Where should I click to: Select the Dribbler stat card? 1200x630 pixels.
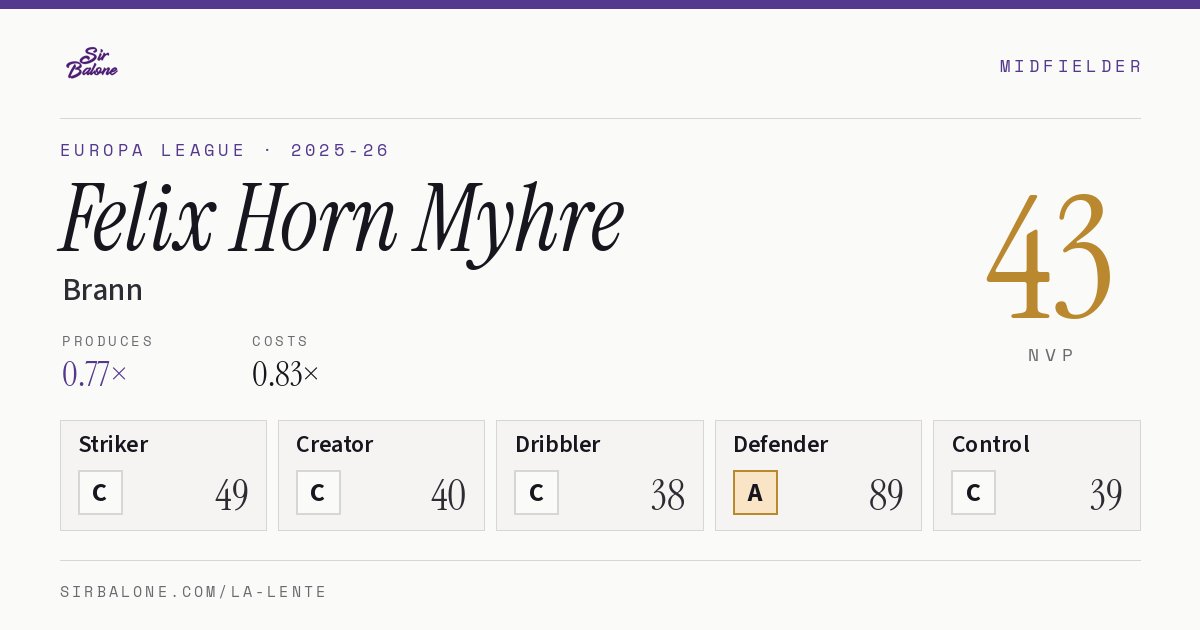[600, 475]
